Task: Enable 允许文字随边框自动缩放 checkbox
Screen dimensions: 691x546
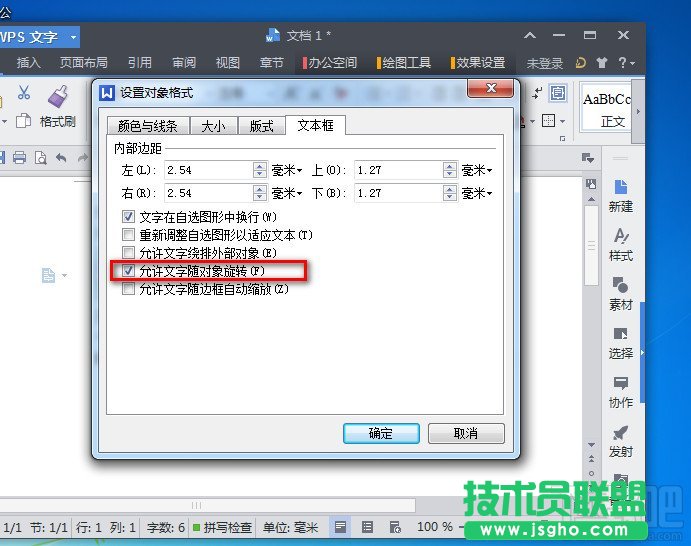Action: [x=128, y=289]
